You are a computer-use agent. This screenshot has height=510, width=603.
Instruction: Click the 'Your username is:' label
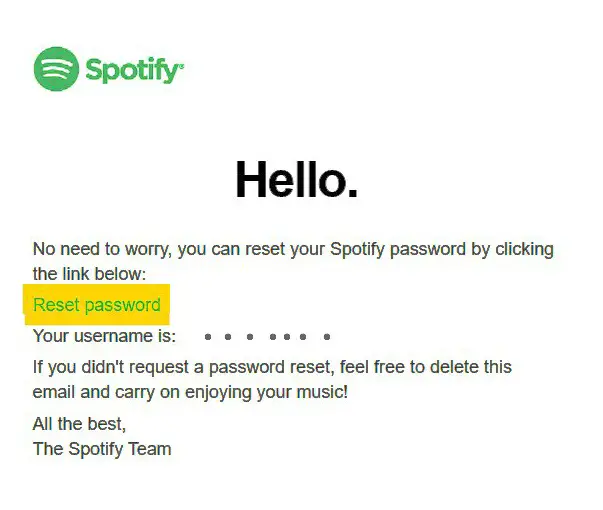point(104,336)
